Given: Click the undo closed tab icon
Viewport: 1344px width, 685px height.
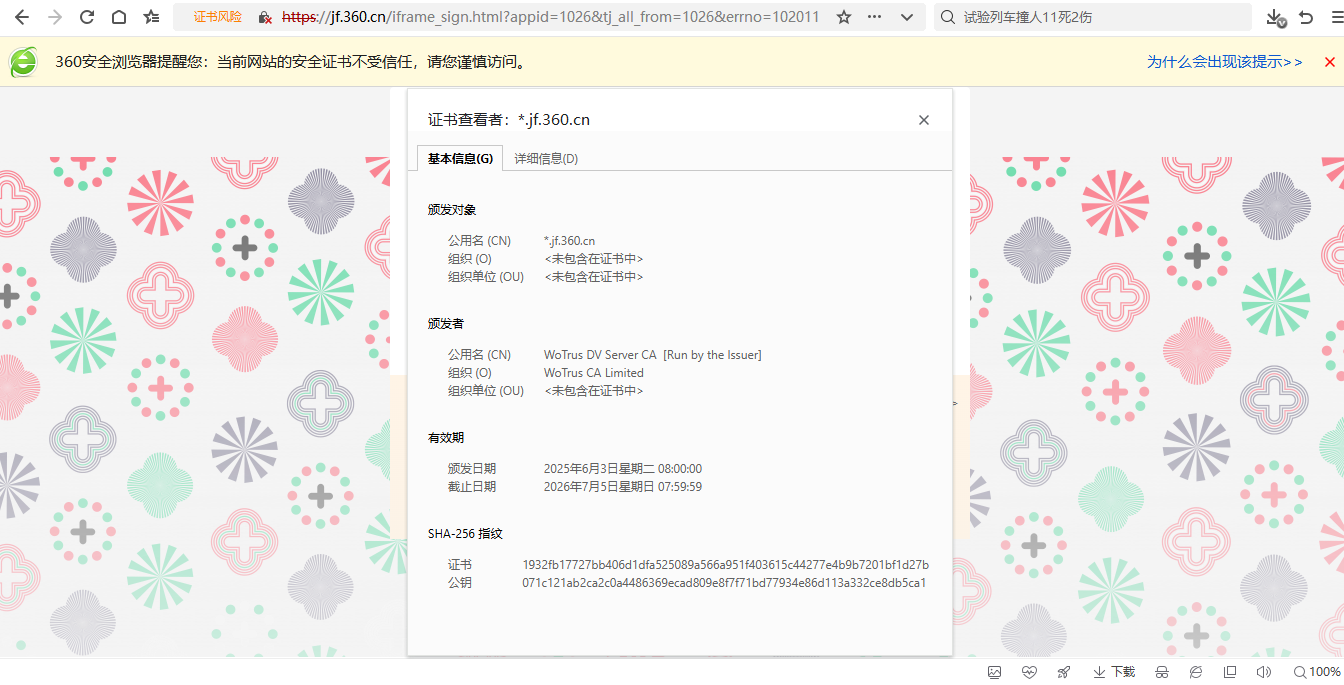Looking at the screenshot, I should (x=1306, y=17).
